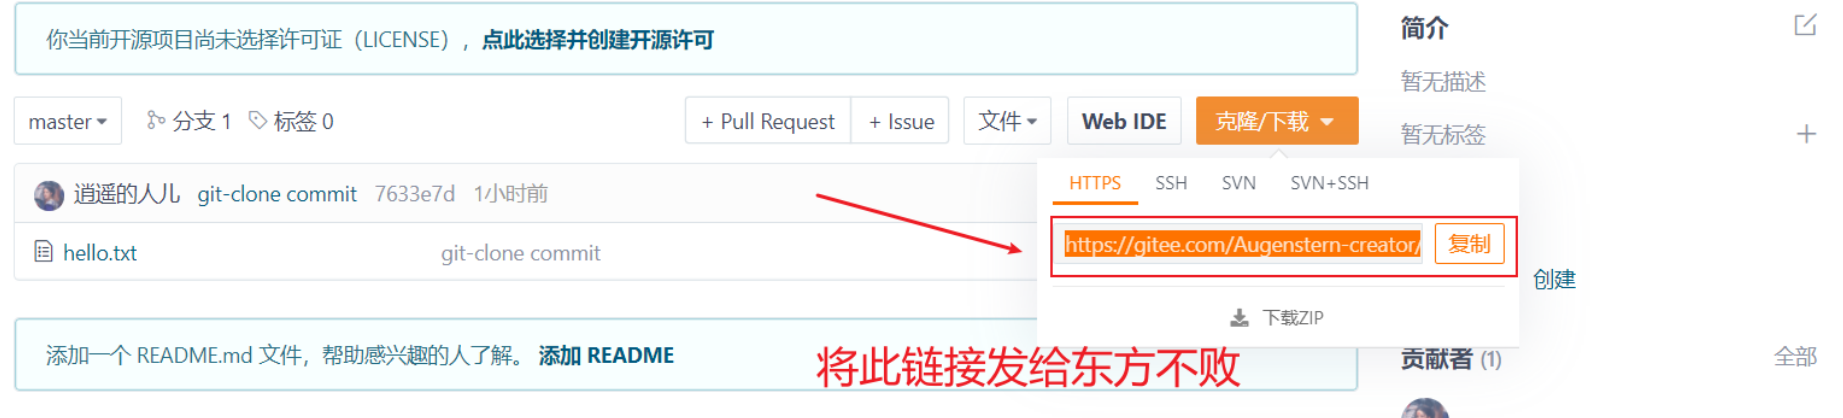Click 下载ZIP download link

tap(1292, 317)
